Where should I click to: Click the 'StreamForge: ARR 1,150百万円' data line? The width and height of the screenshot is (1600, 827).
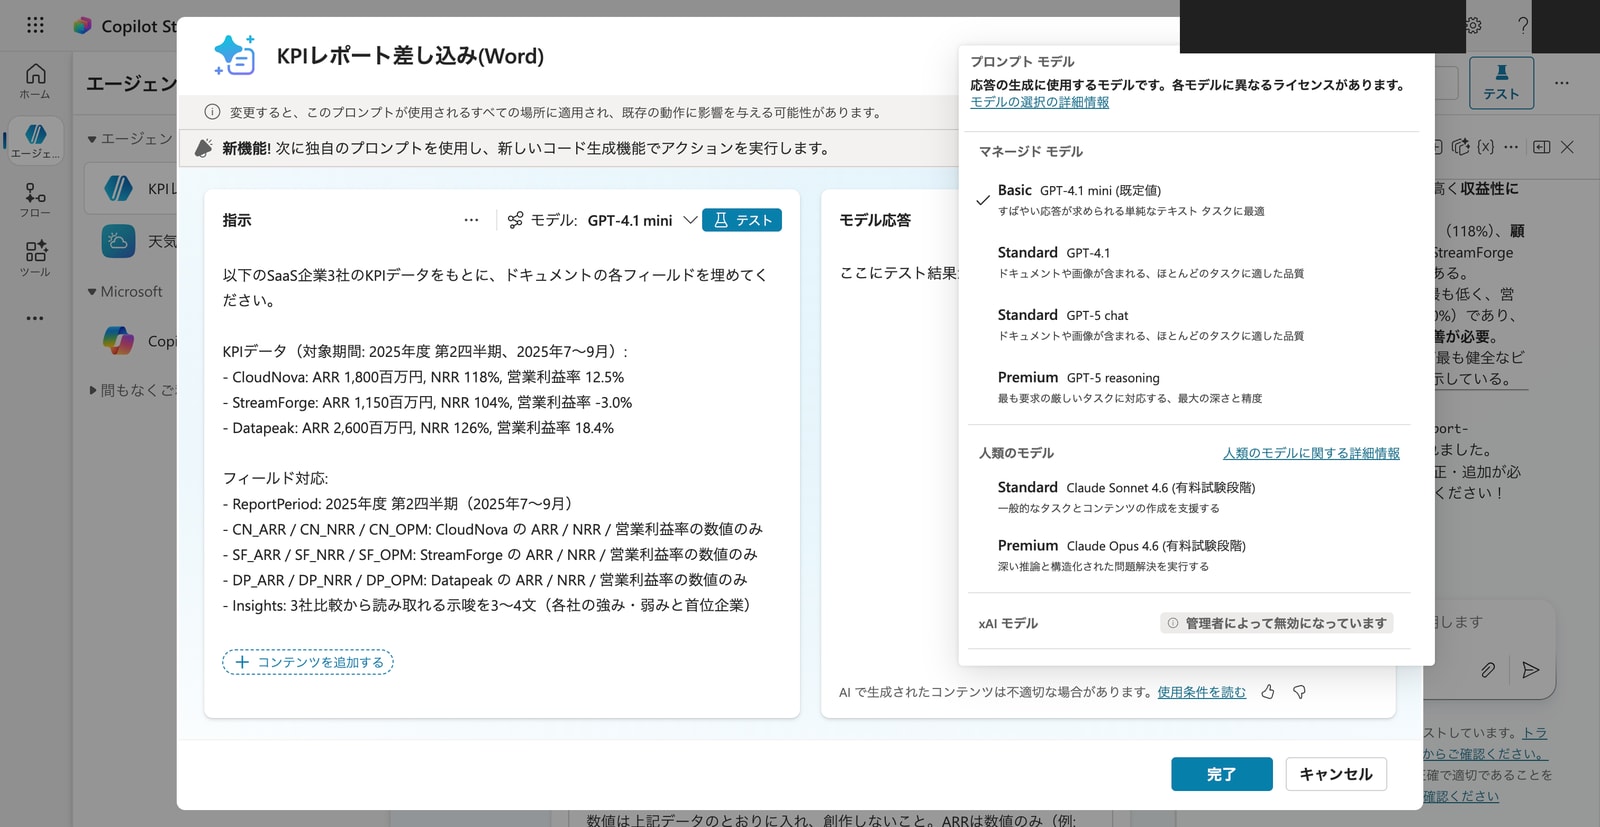(427, 402)
